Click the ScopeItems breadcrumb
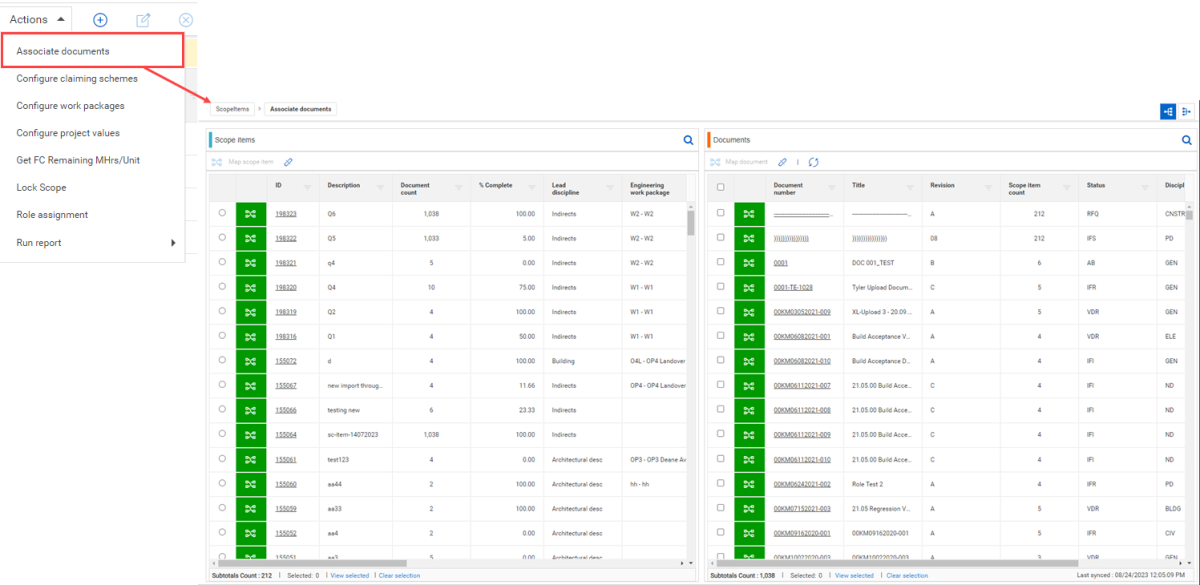 click(232, 109)
